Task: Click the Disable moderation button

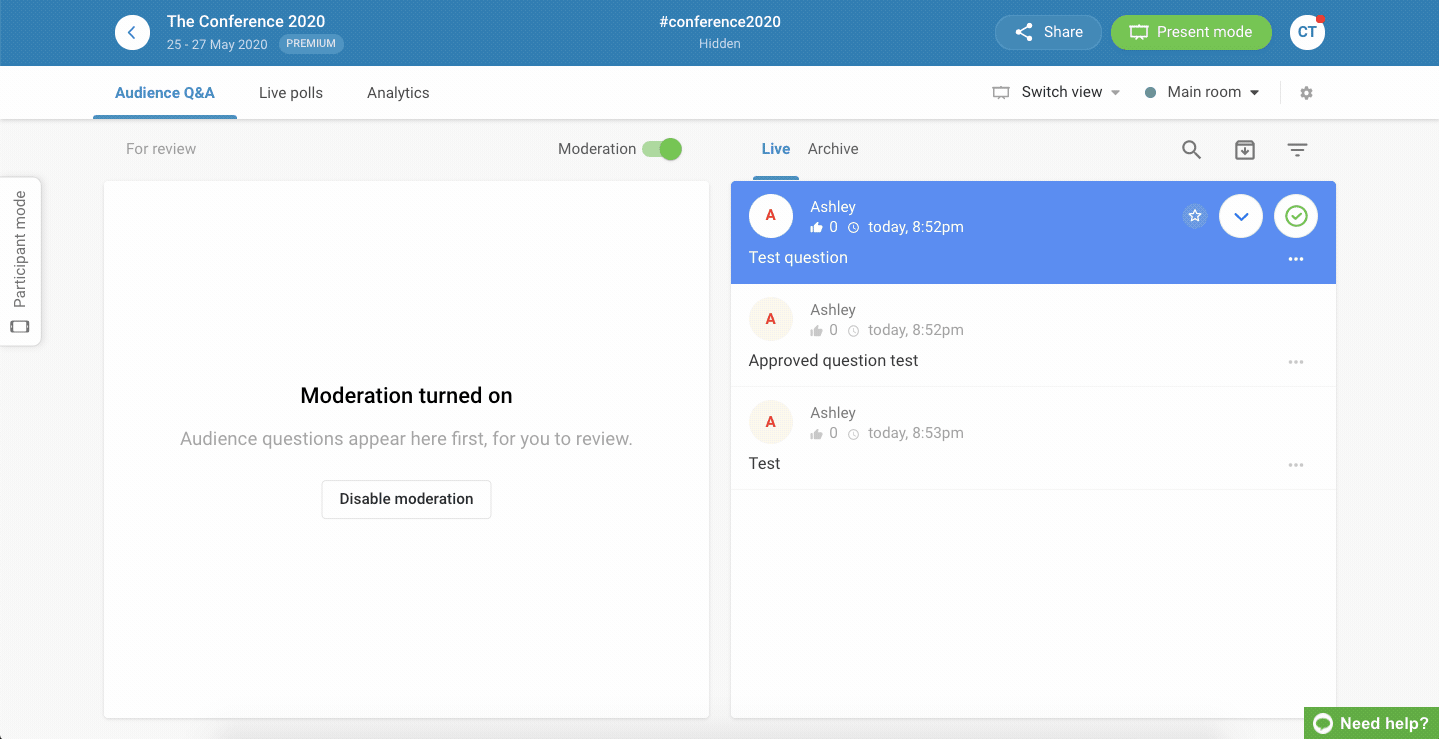Action: (x=406, y=499)
